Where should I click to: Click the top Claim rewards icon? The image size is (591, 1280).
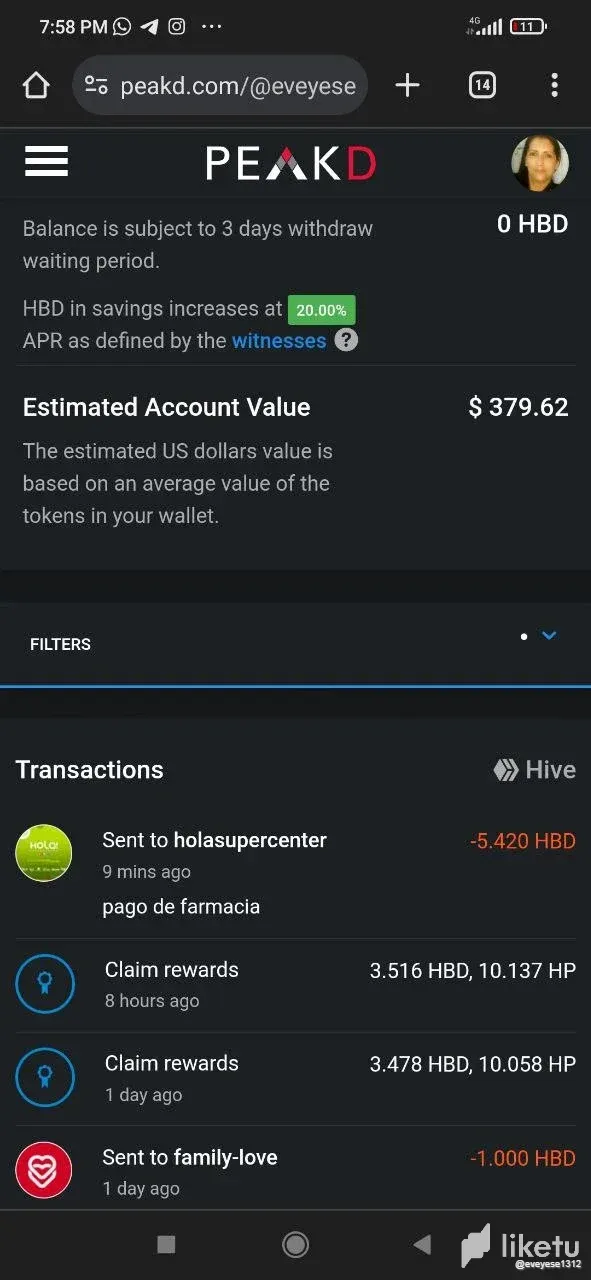tap(45, 984)
